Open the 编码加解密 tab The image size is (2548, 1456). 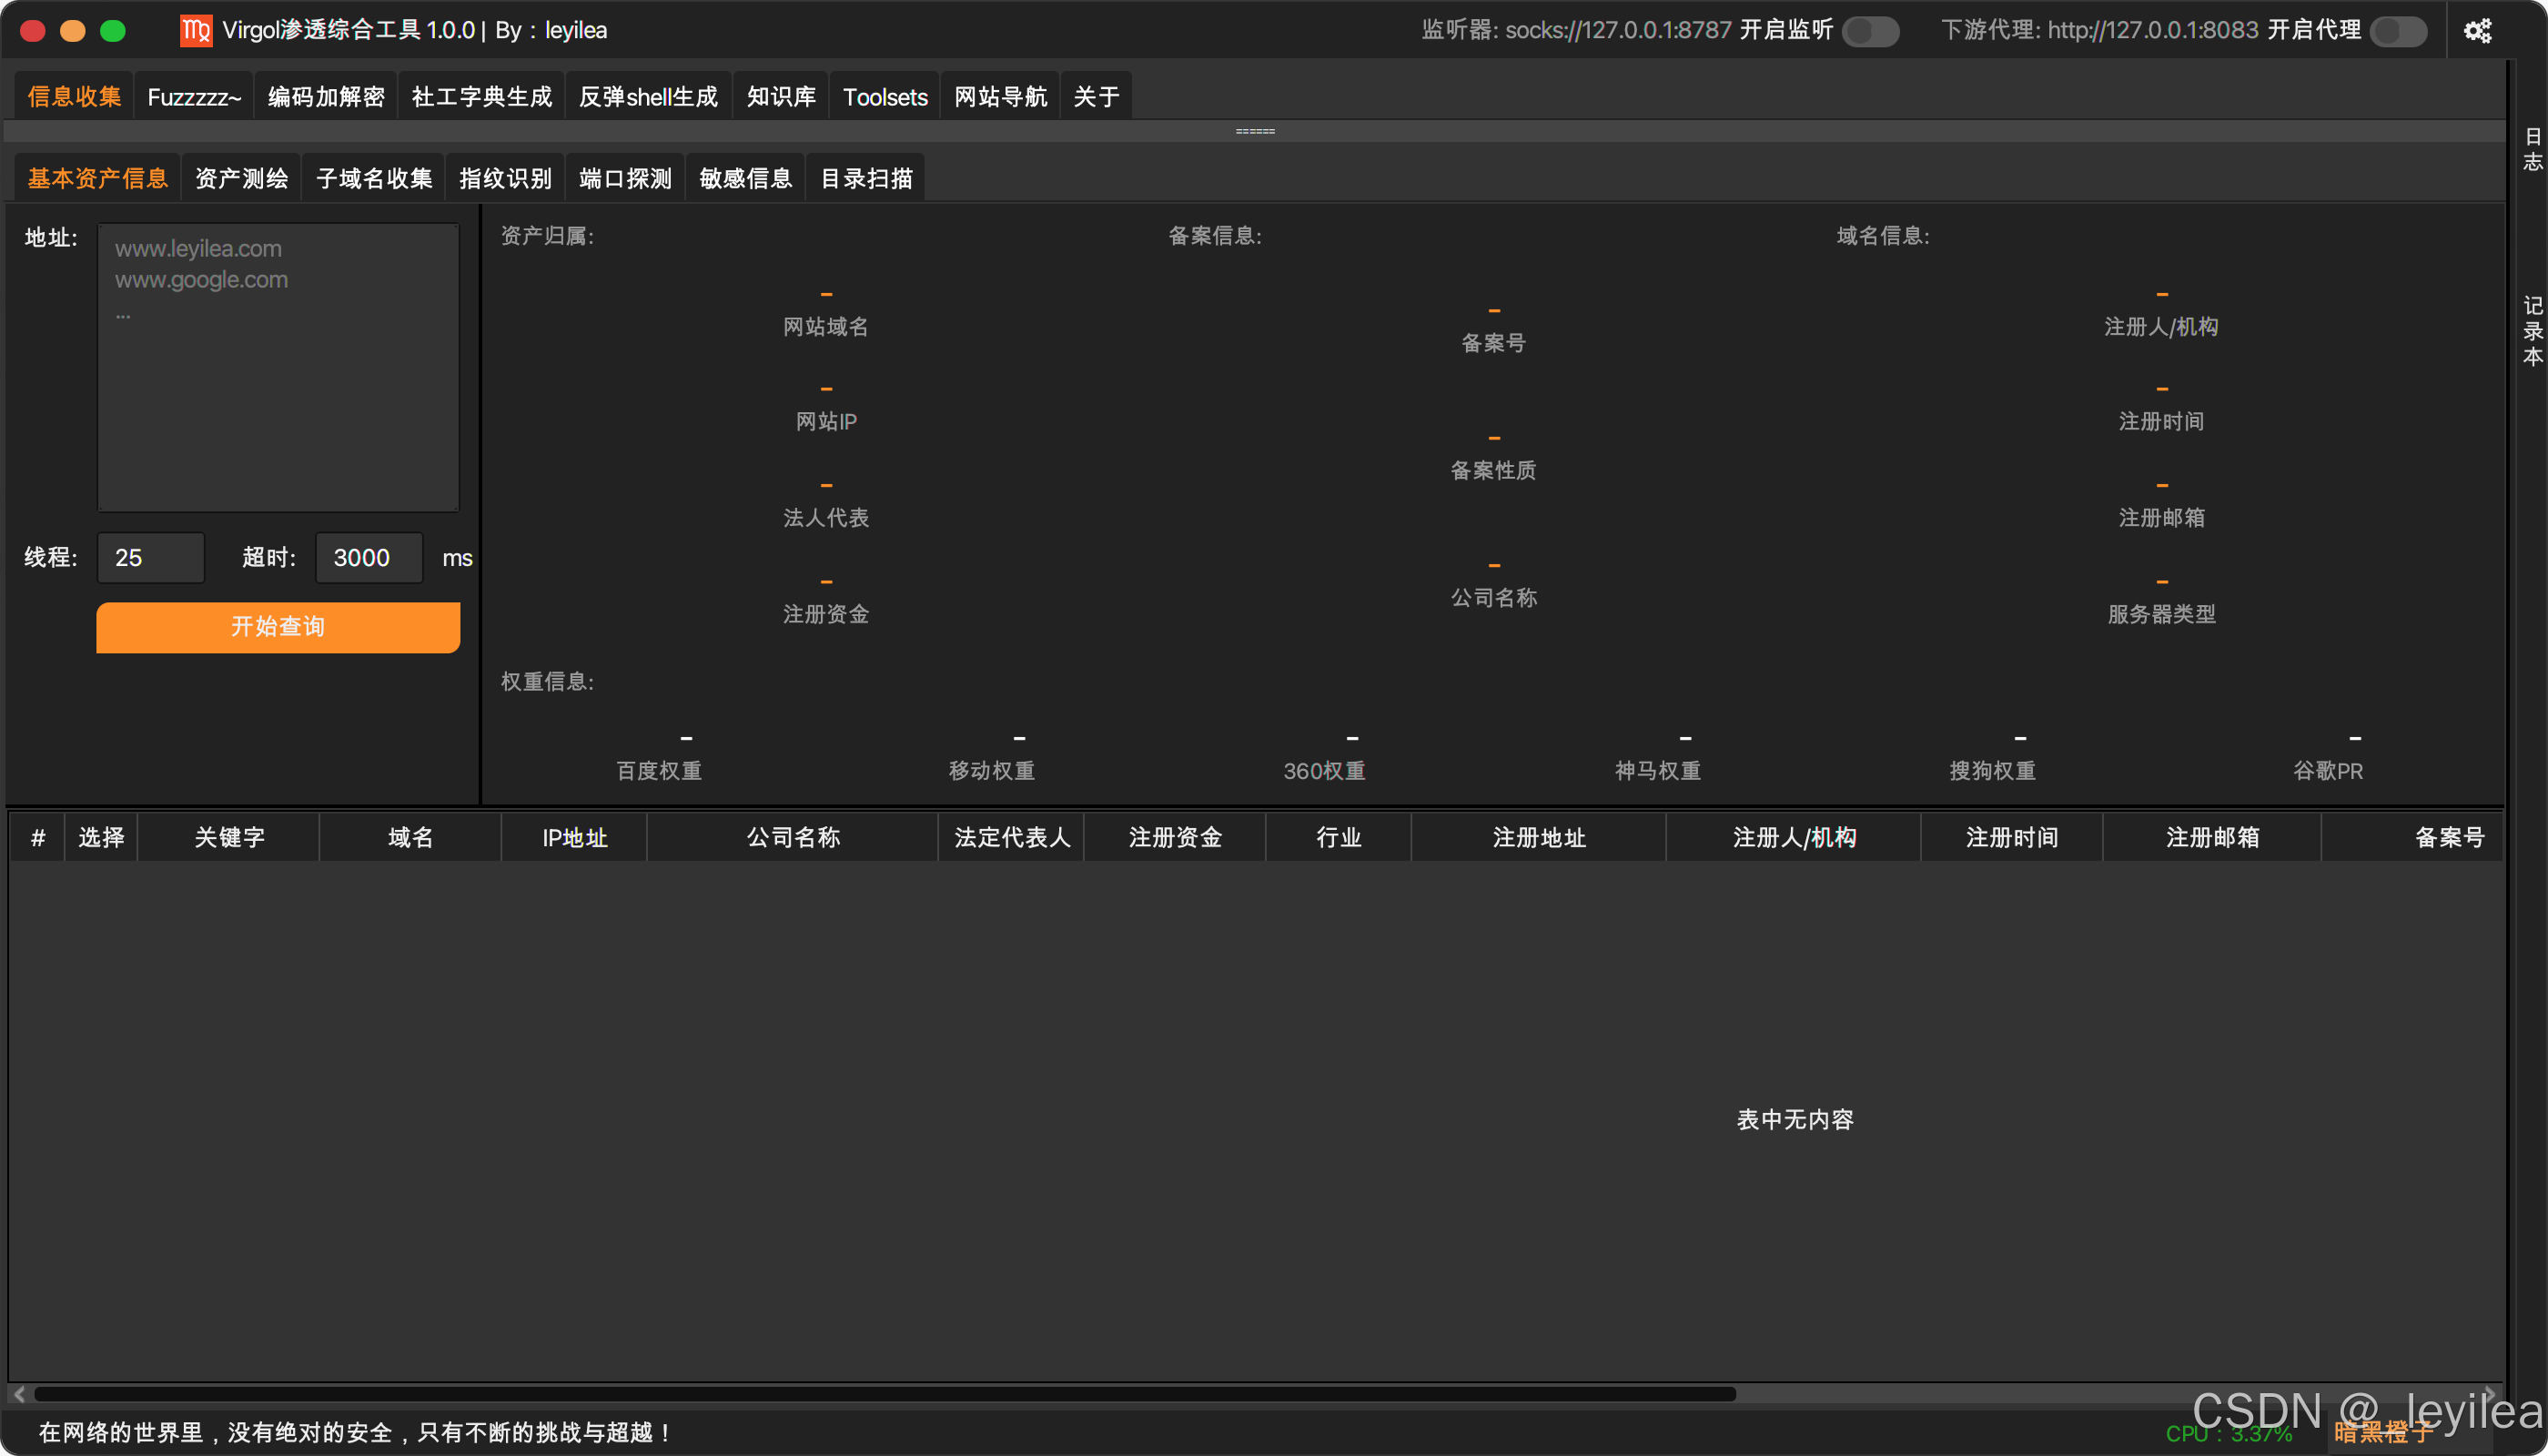(326, 97)
